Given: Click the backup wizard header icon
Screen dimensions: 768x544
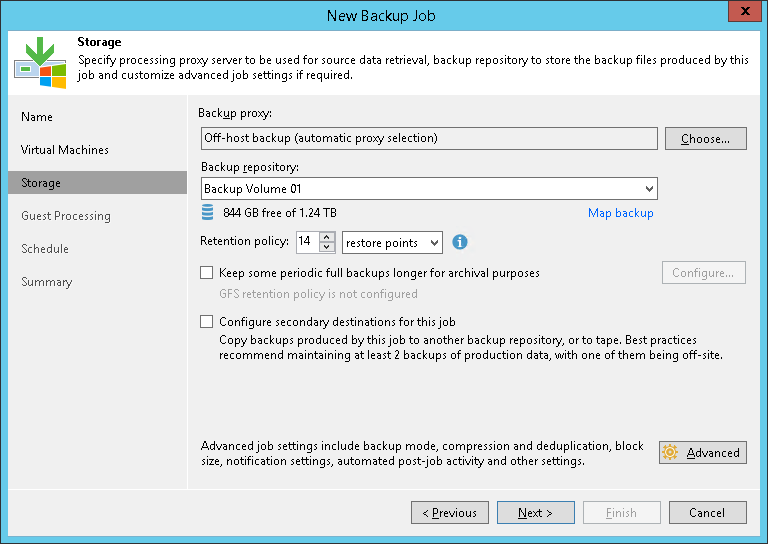Looking at the screenshot, I should 39,62.
